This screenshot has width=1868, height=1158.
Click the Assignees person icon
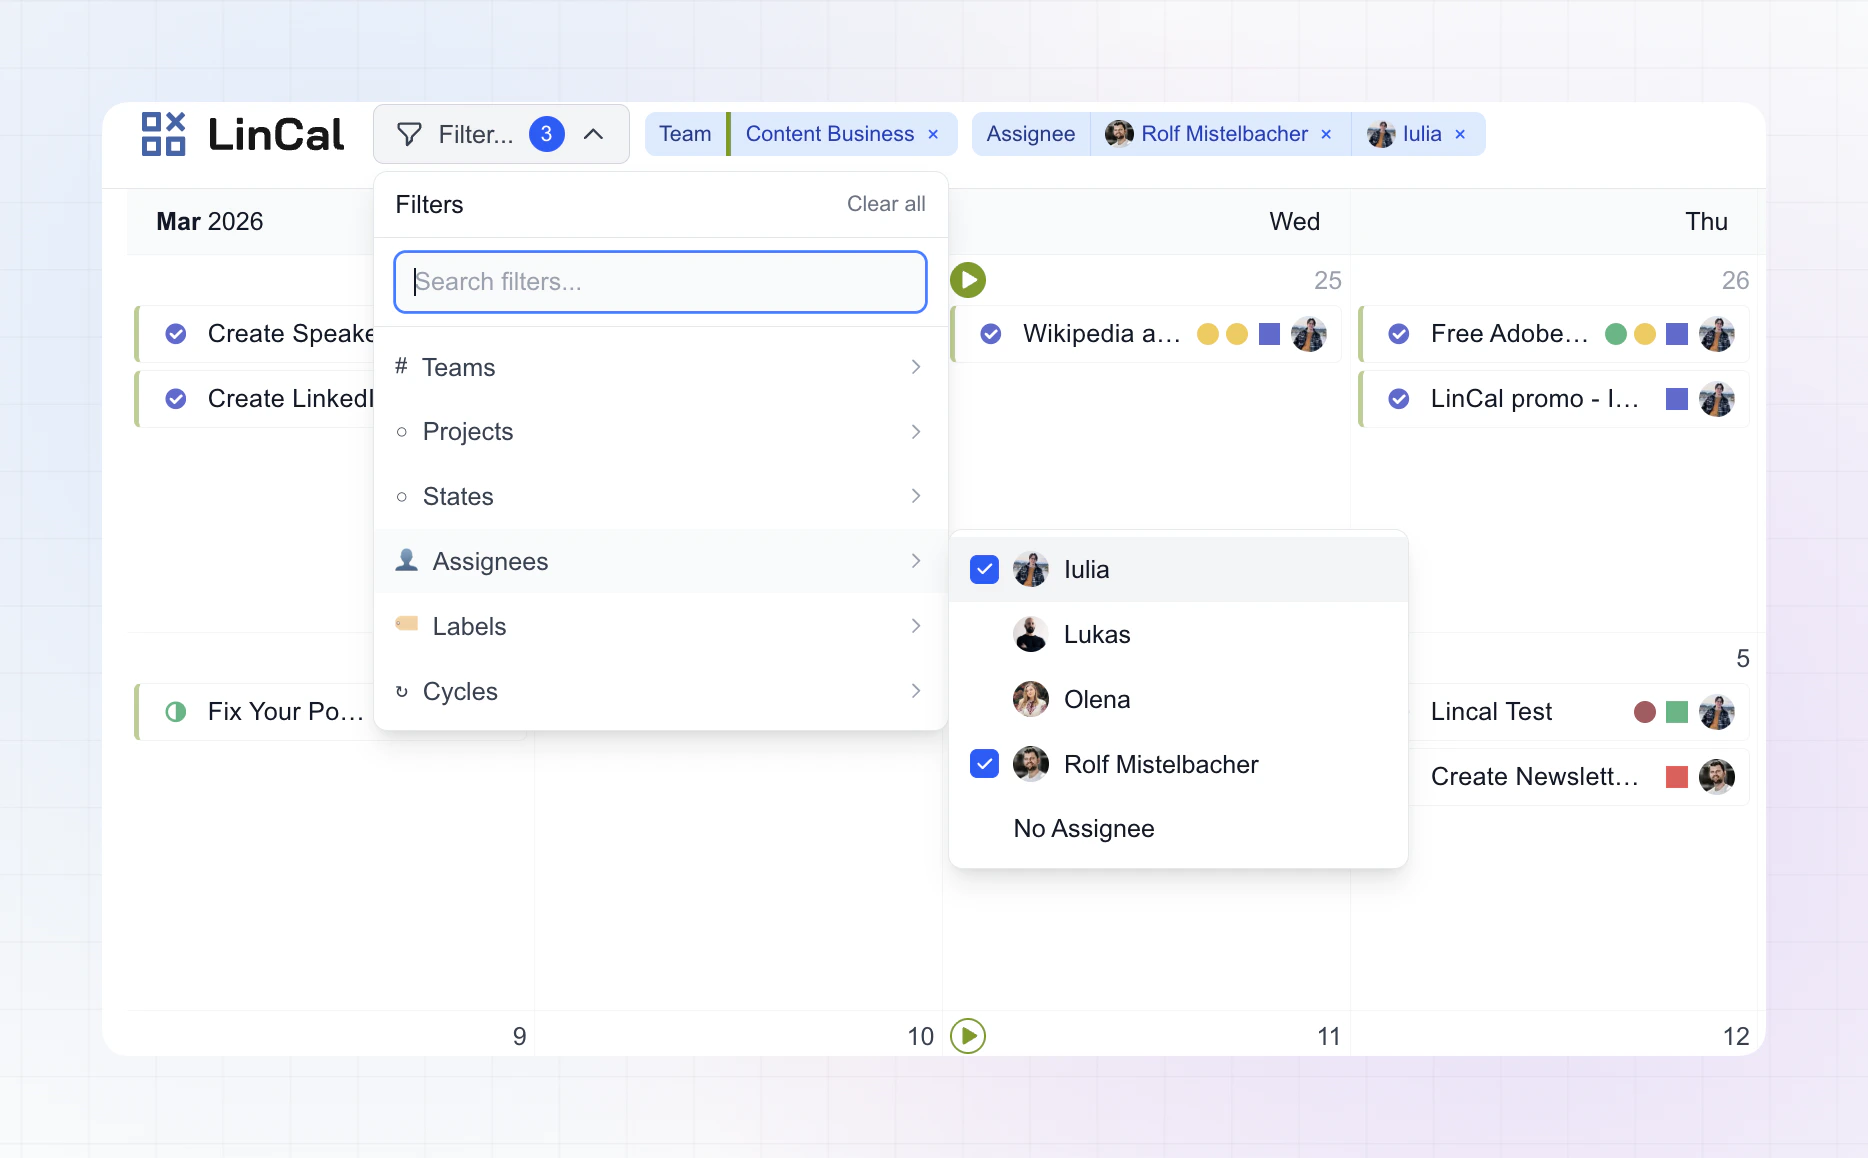405,561
